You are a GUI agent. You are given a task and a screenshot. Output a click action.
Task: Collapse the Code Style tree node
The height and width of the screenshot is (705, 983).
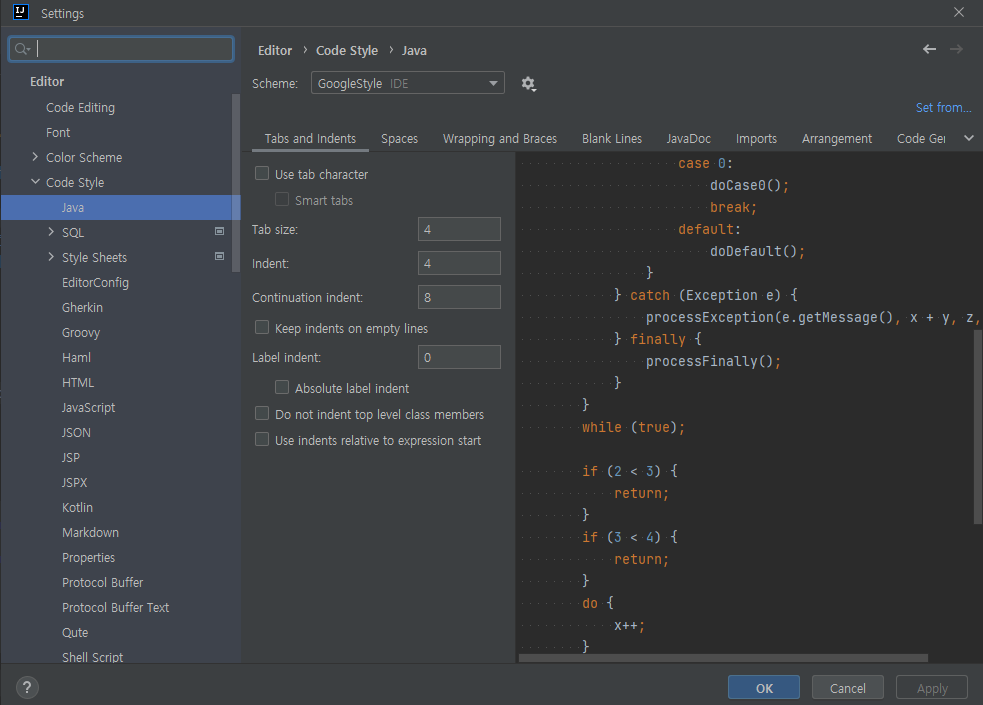point(35,182)
